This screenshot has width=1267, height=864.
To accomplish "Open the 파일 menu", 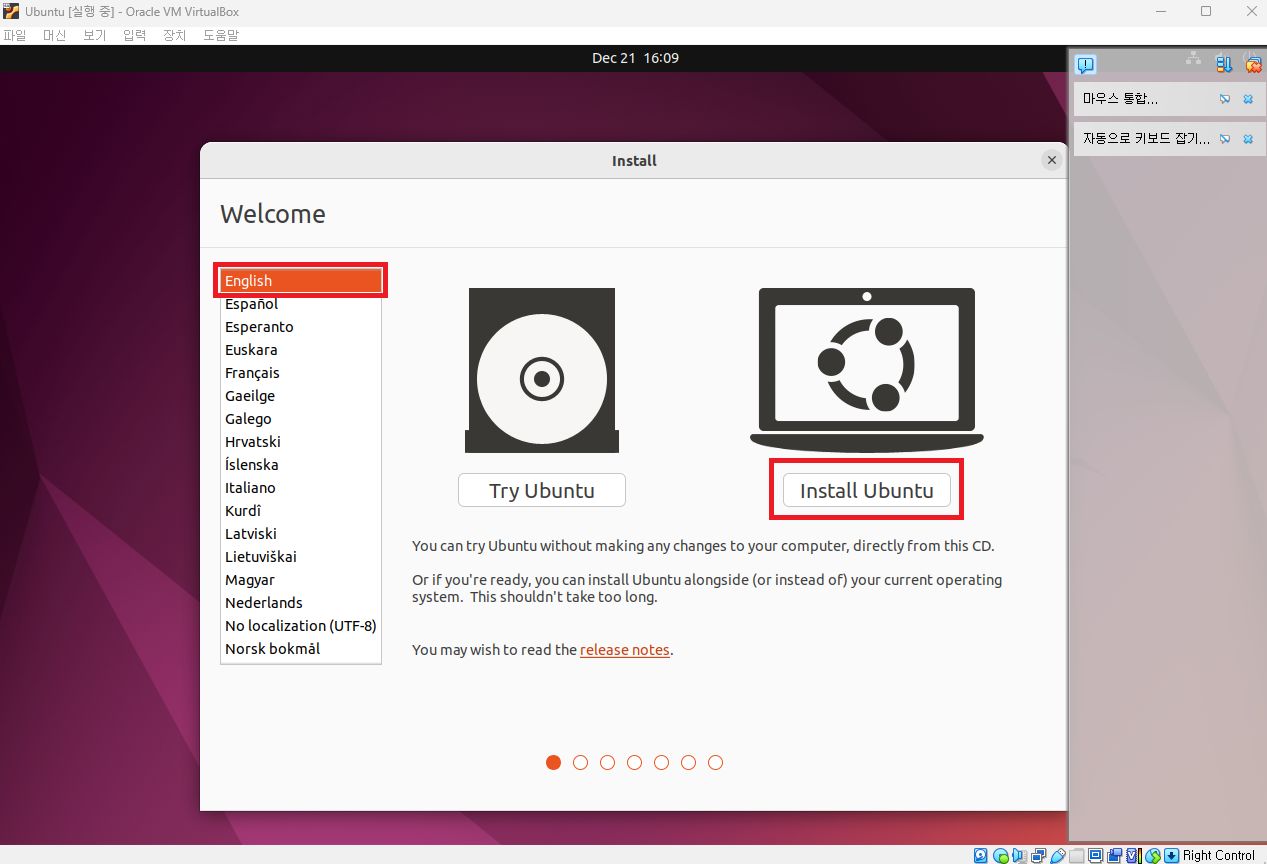I will pos(15,35).
